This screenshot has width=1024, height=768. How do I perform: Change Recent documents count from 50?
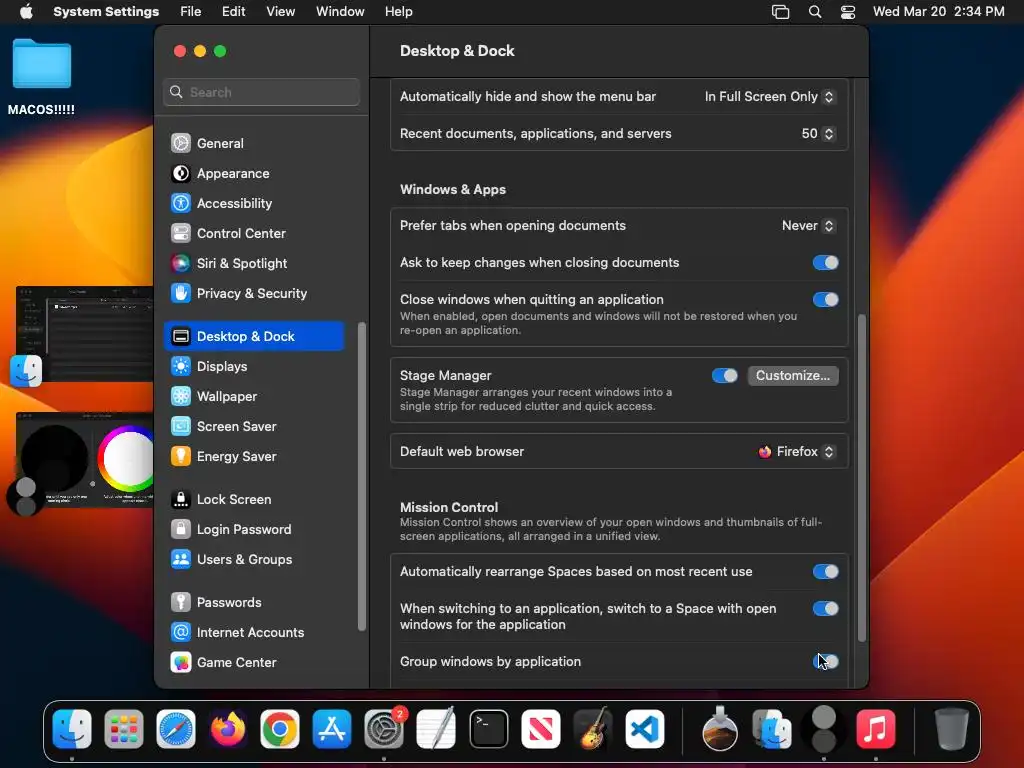[x=818, y=134]
